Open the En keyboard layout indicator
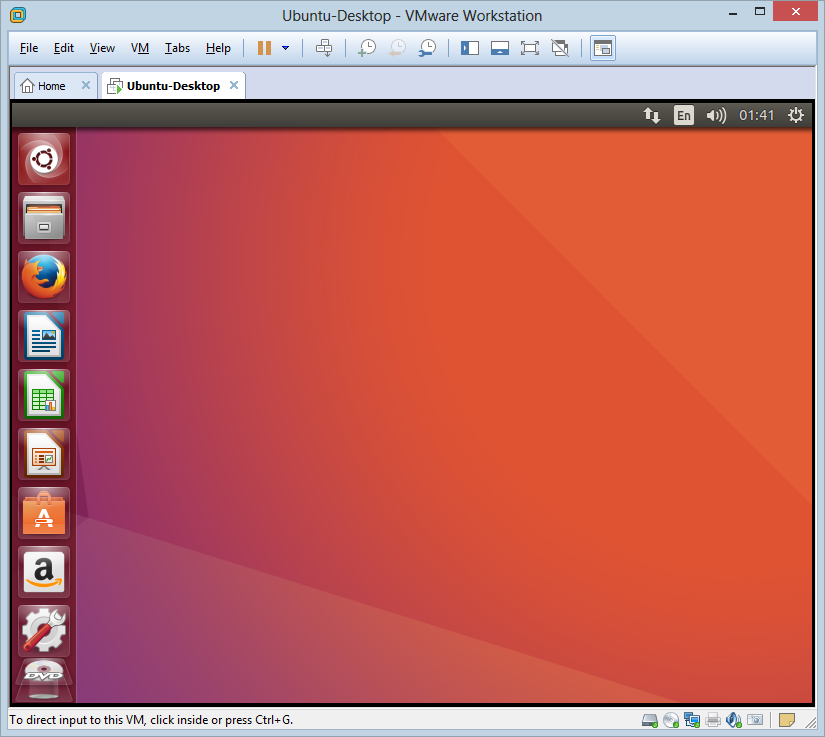 click(x=683, y=115)
